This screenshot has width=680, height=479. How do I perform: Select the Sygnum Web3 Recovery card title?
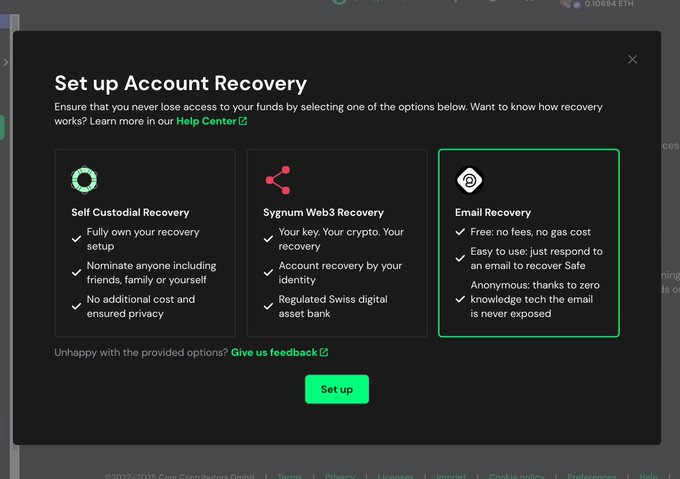click(x=323, y=212)
